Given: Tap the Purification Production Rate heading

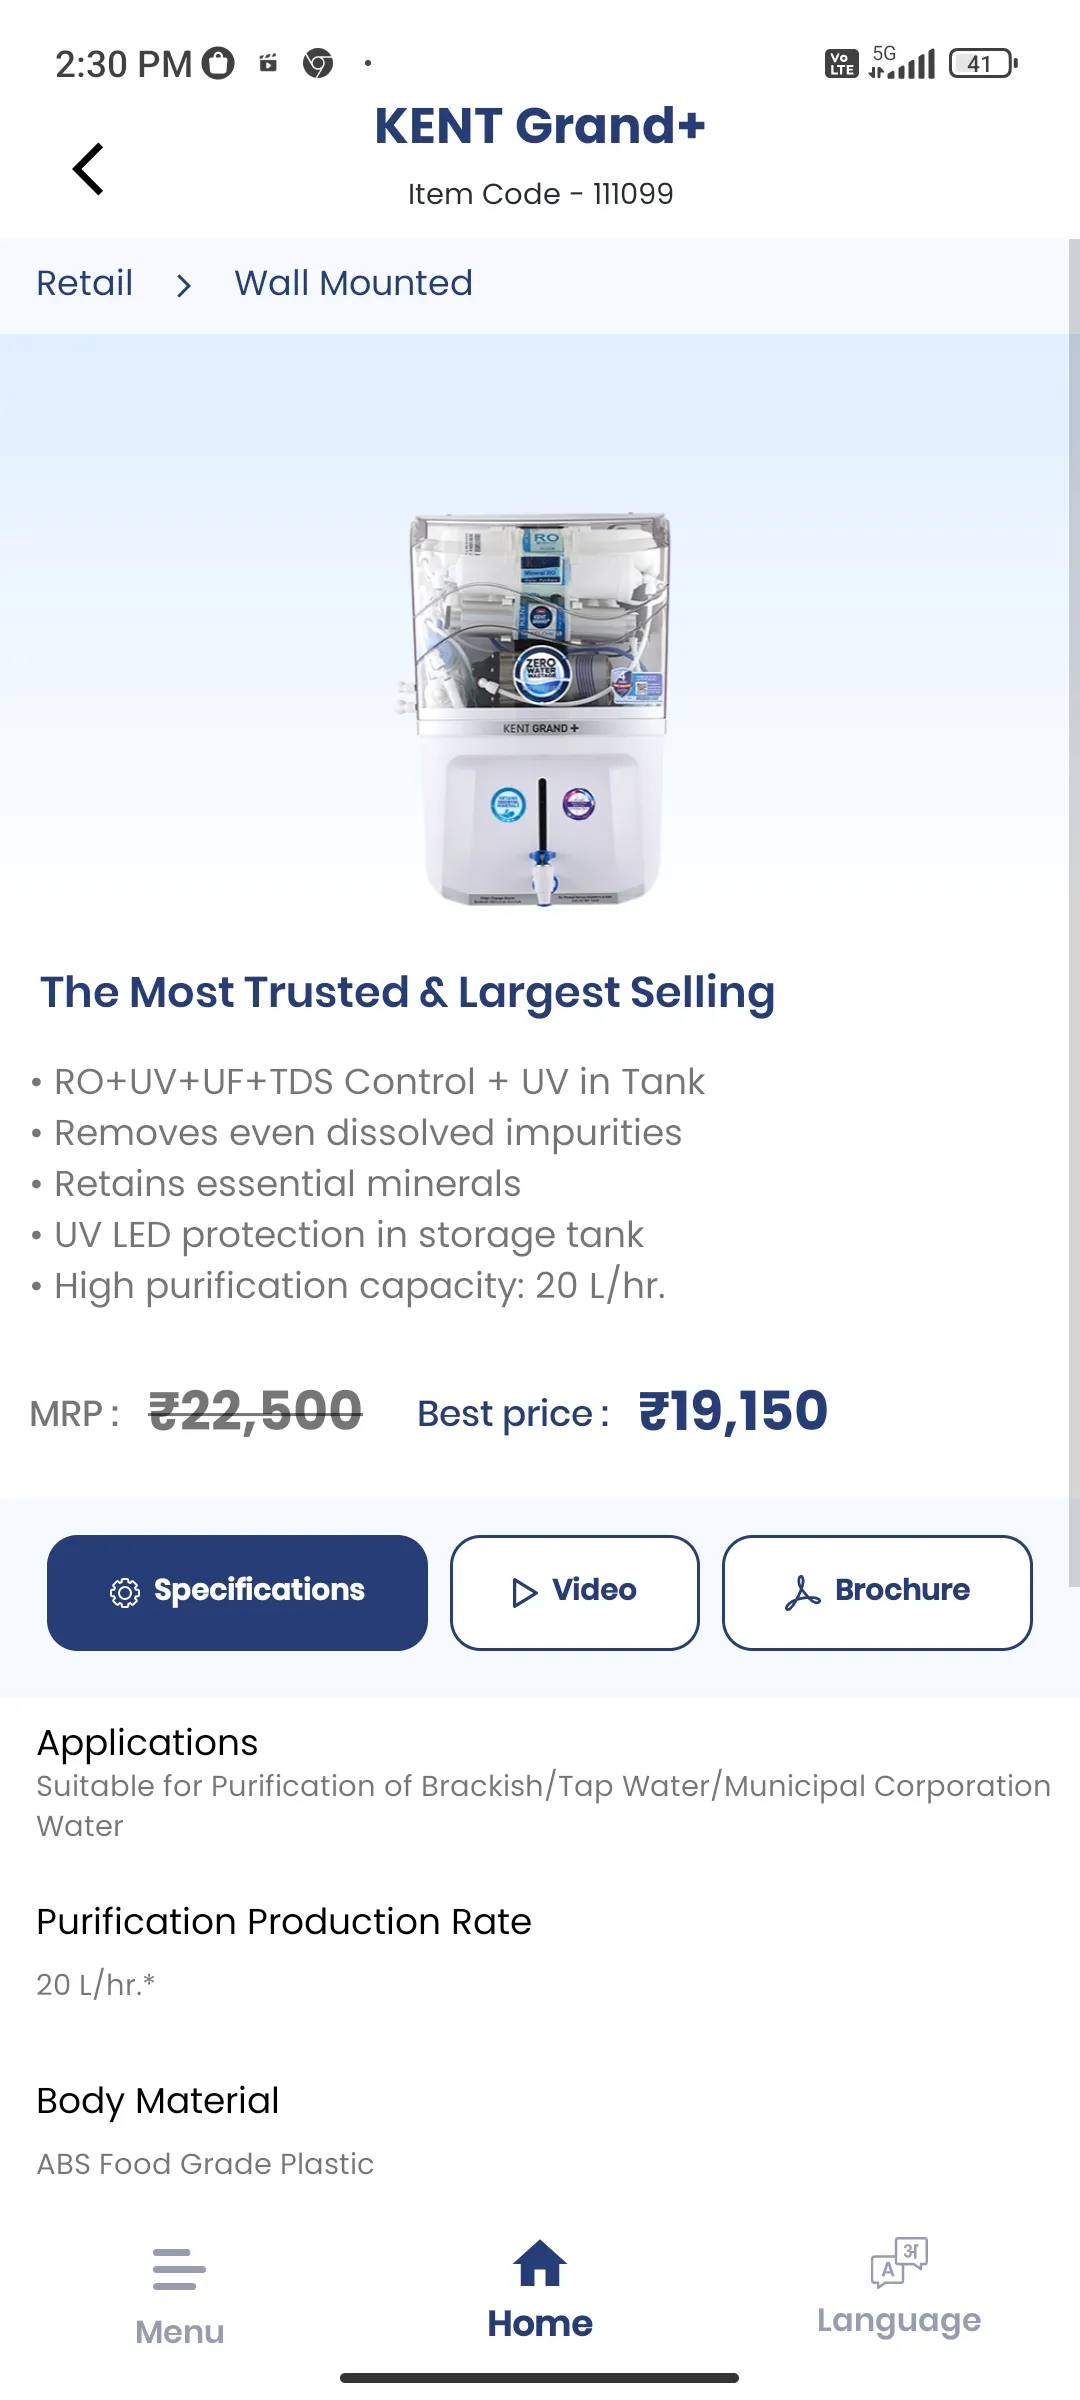Looking at the screenshot, I should tap(284, 1922).
